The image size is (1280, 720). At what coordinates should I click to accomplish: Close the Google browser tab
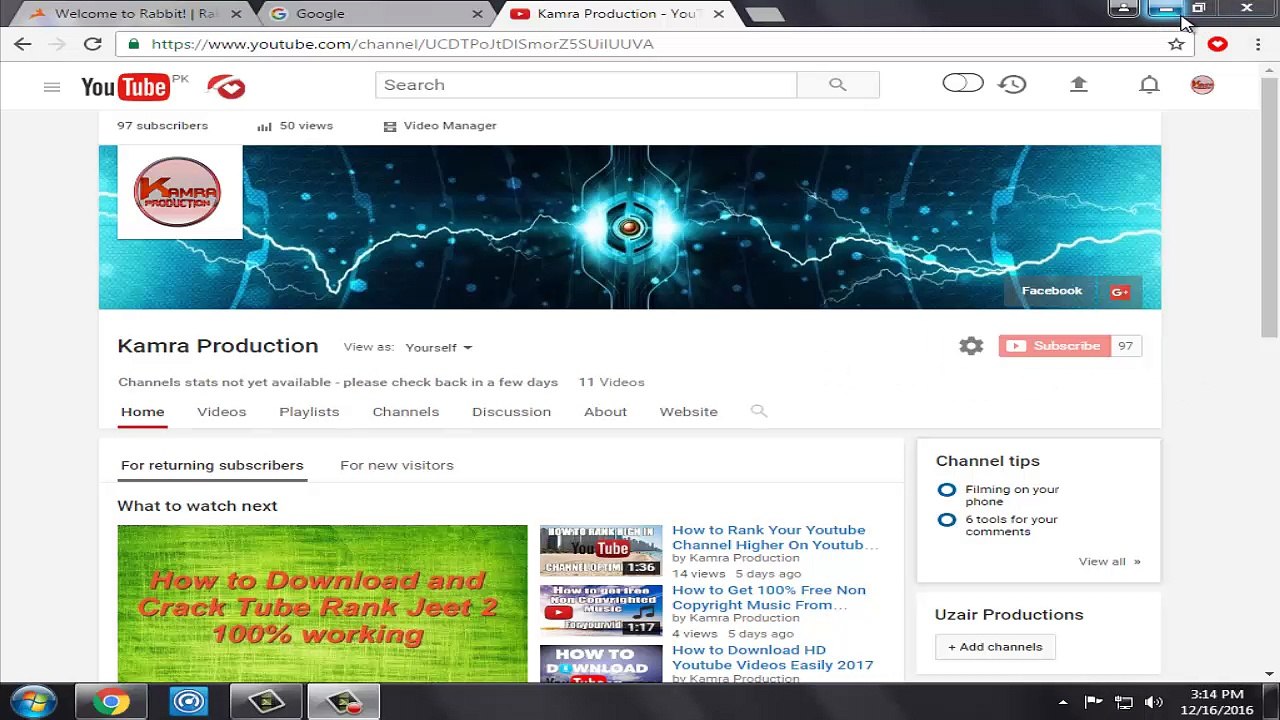pyautogui.click(x=477, y=14)
